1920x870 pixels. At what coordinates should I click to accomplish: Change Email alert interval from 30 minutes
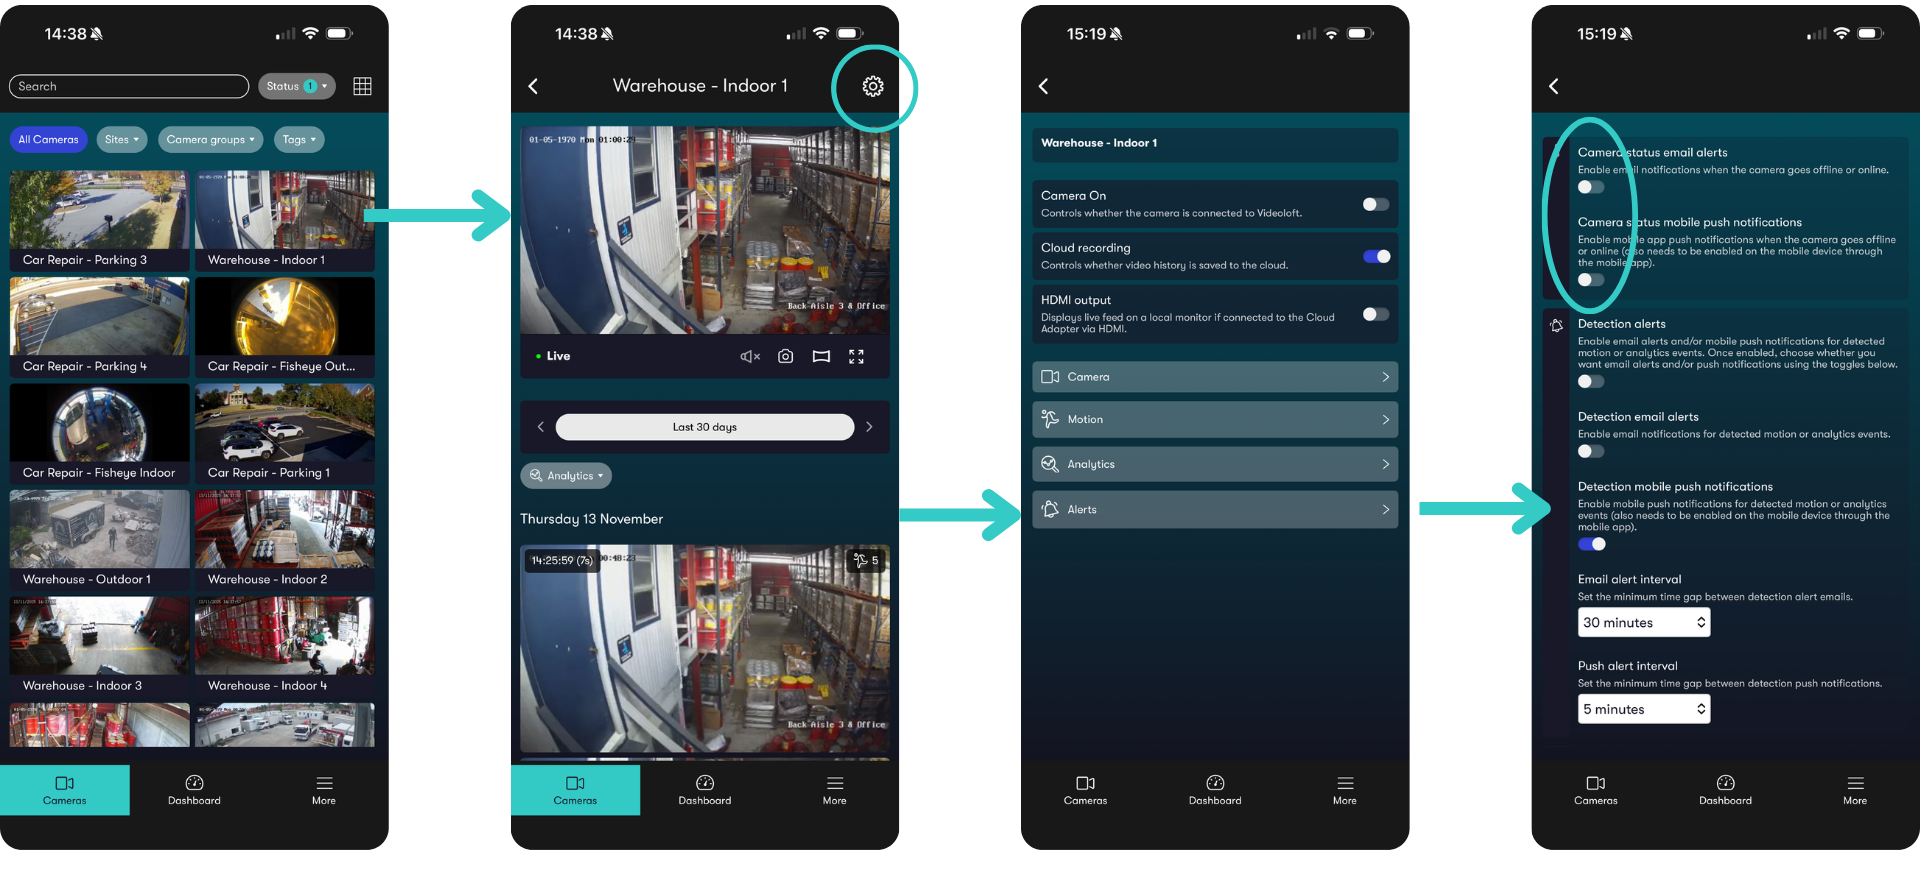(x=1643, y=622)
